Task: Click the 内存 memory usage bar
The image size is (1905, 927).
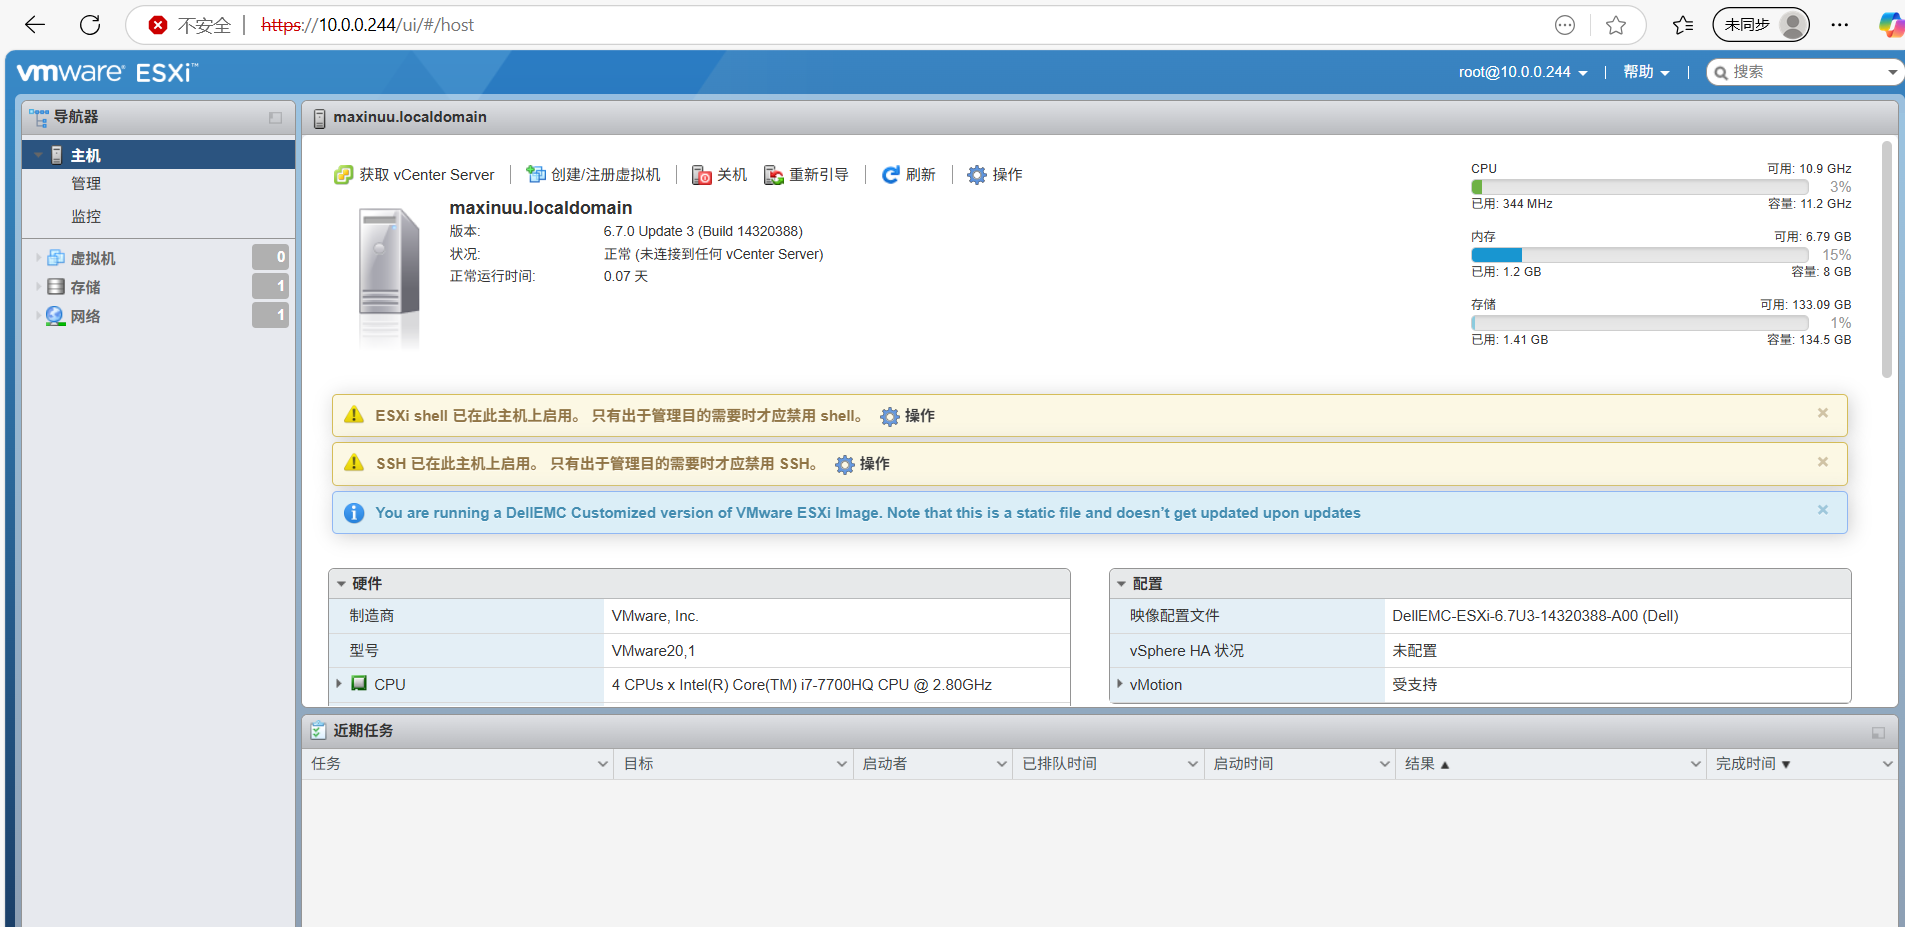Action: click(x=1640, y=255)
